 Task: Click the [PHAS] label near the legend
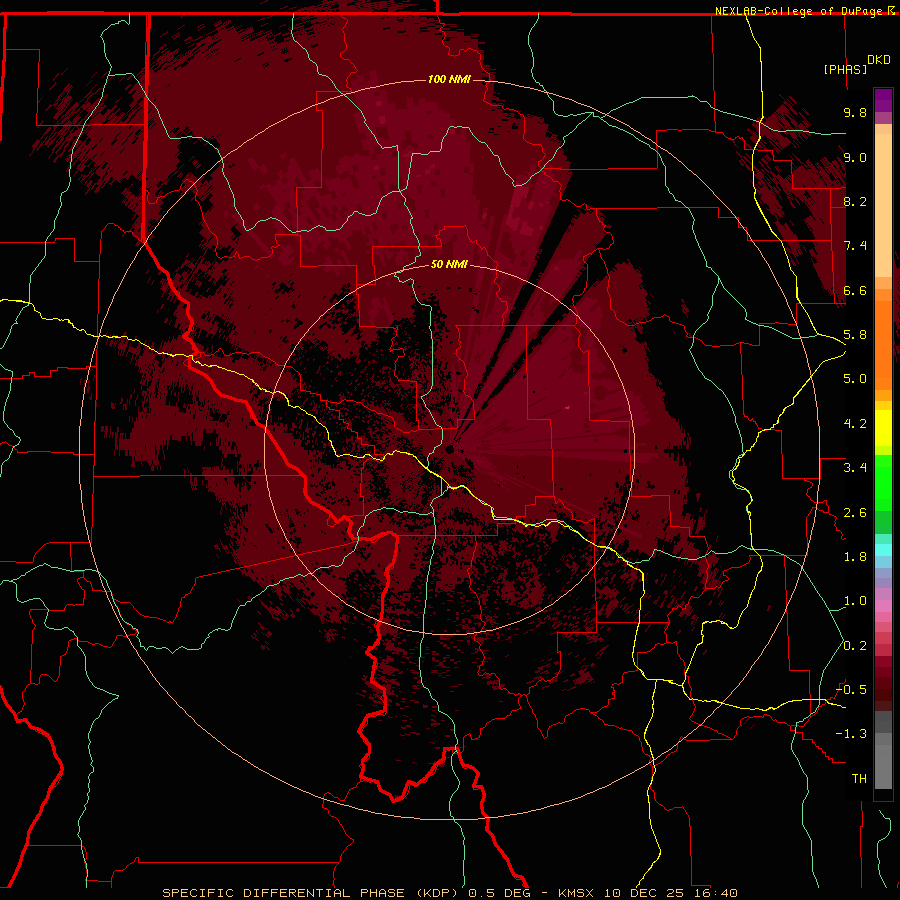[845, 69]
